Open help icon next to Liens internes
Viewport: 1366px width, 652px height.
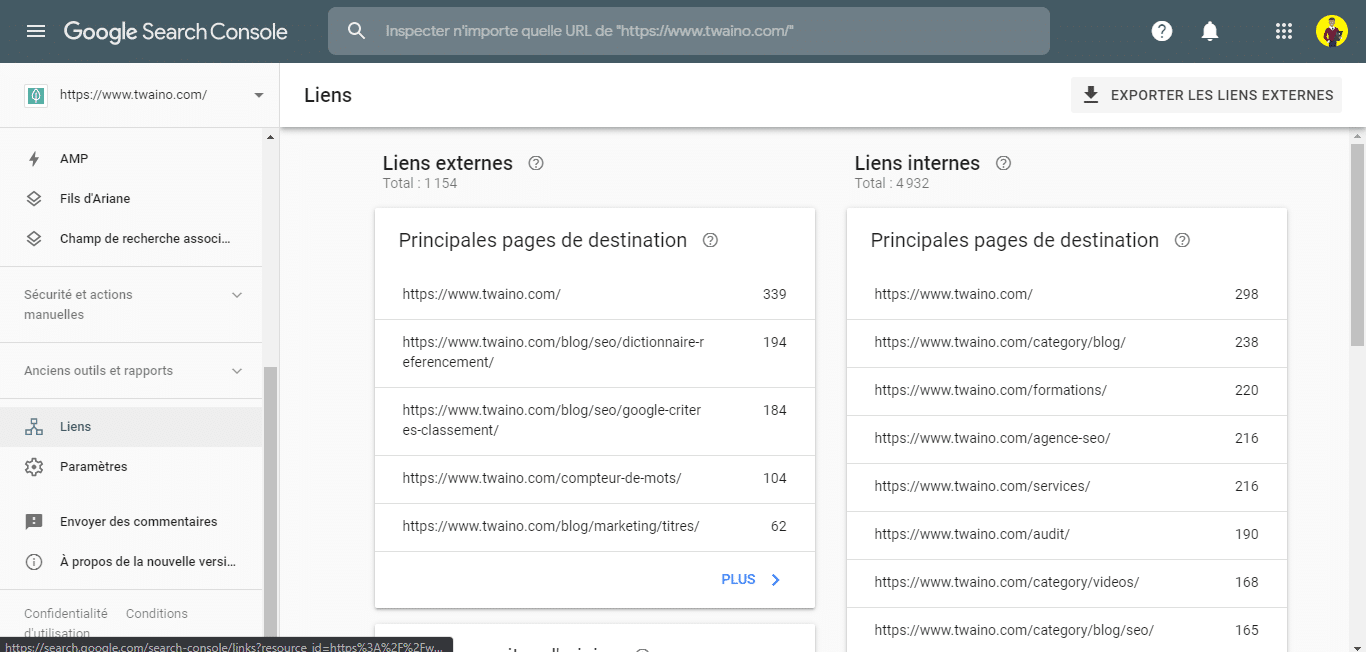click(x=1004, y=163)
